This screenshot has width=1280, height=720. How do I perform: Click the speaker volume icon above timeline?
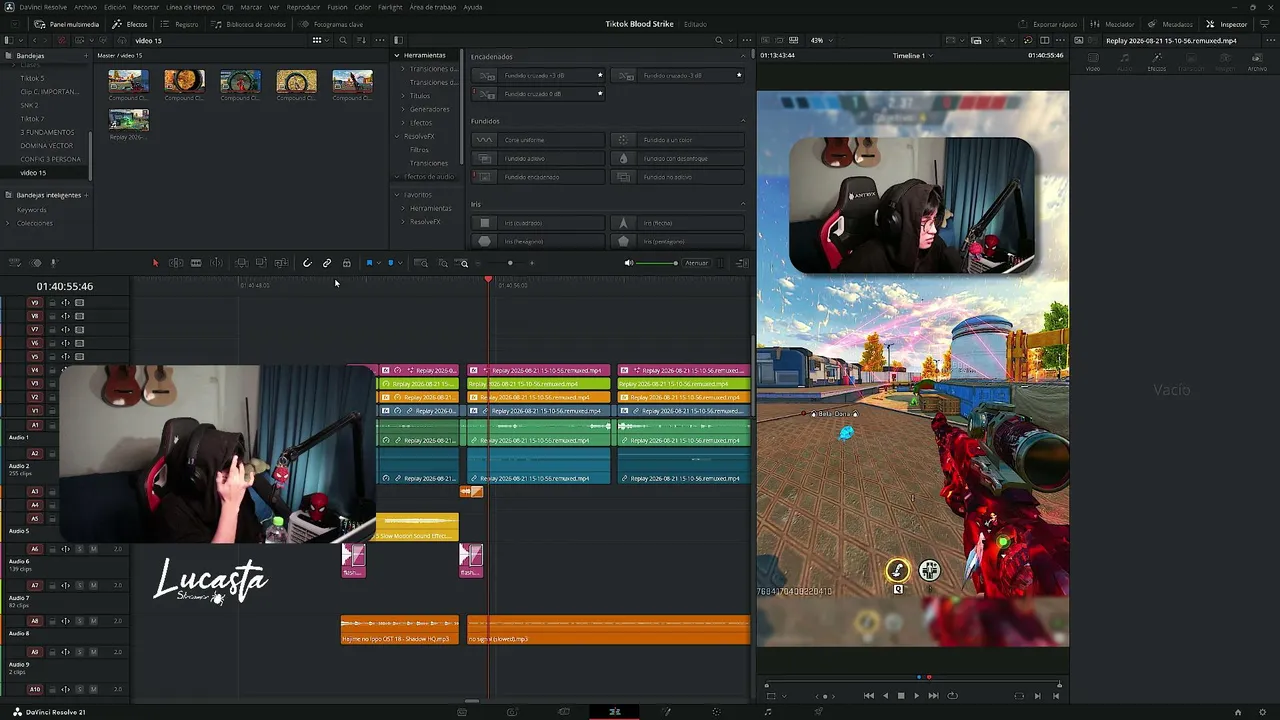[x=629, y=263]
